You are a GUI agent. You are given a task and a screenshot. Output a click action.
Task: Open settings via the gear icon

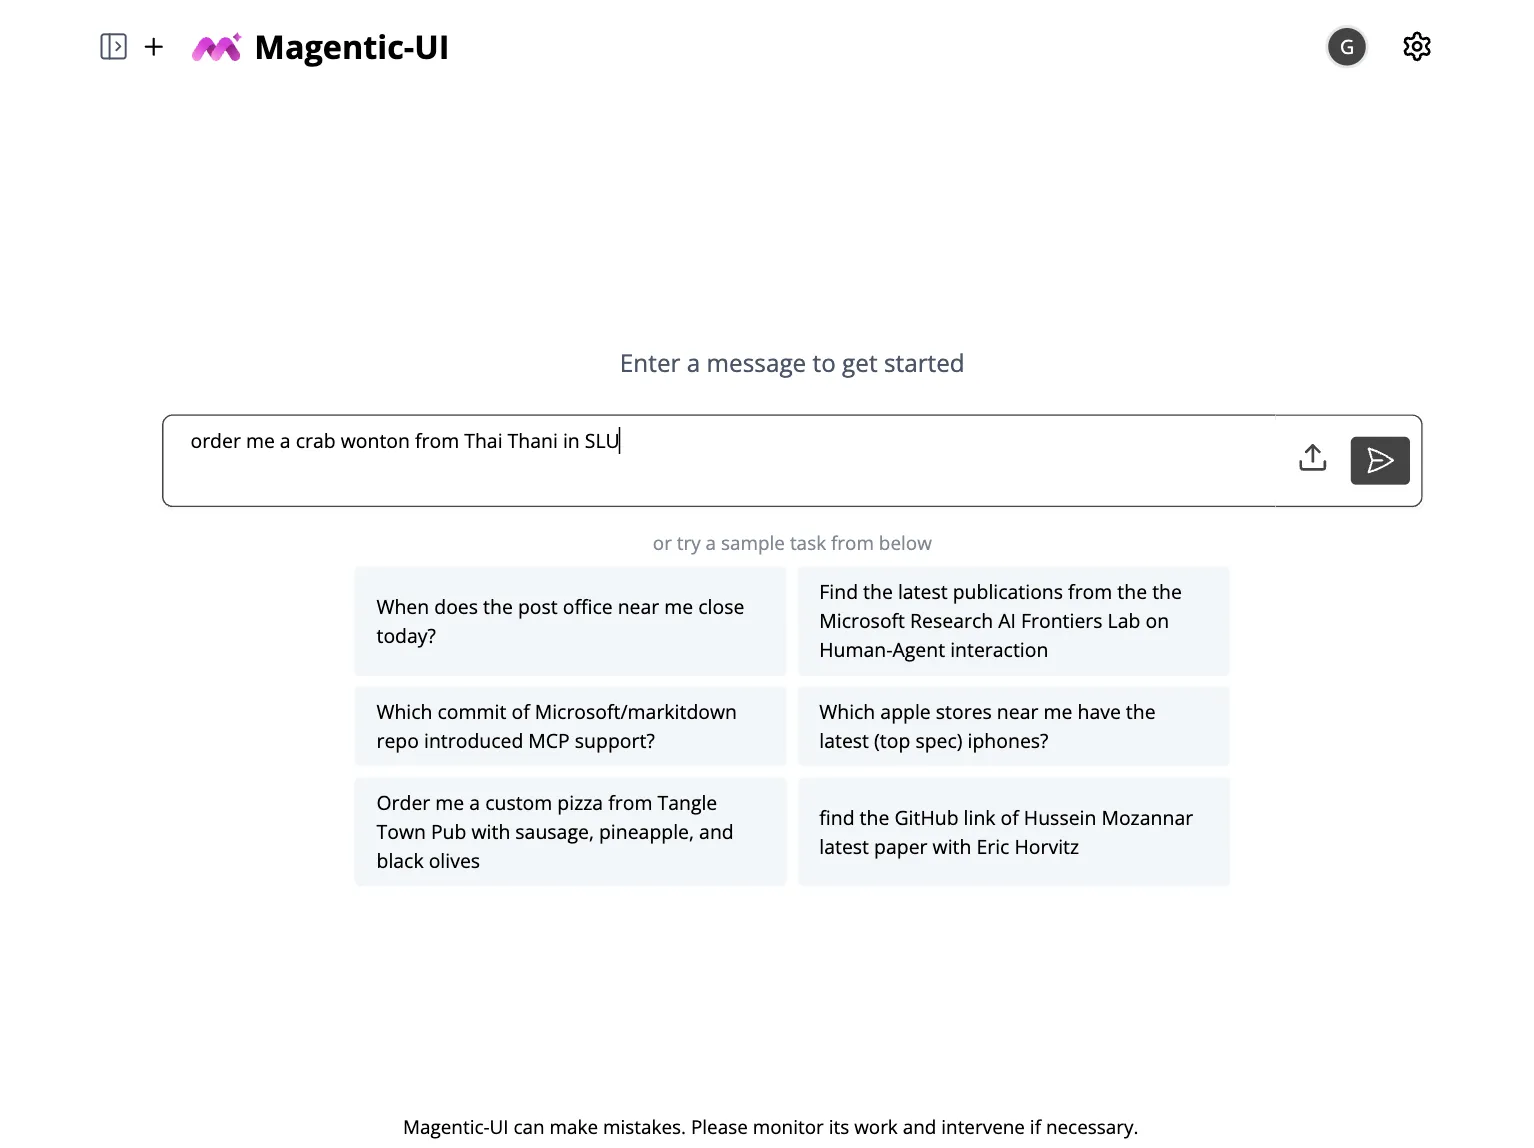(x=1416, y=47)
